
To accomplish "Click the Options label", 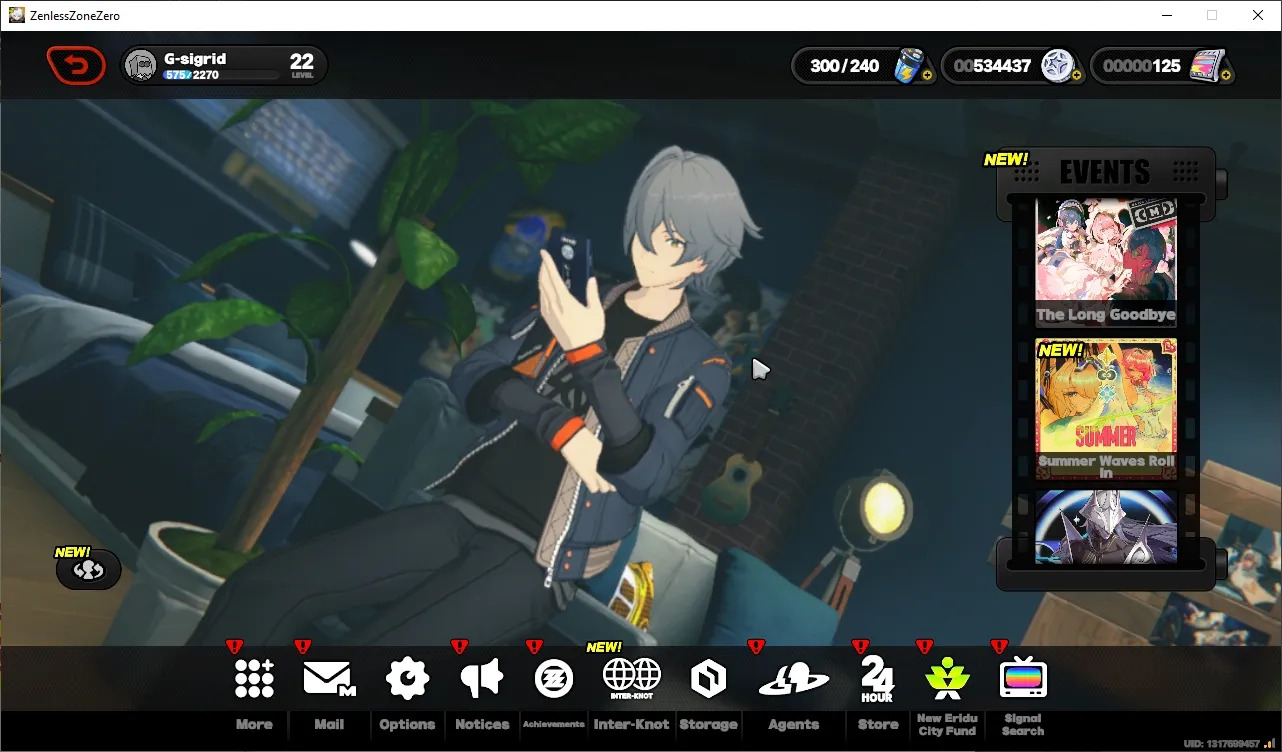I will click(407, 724).
